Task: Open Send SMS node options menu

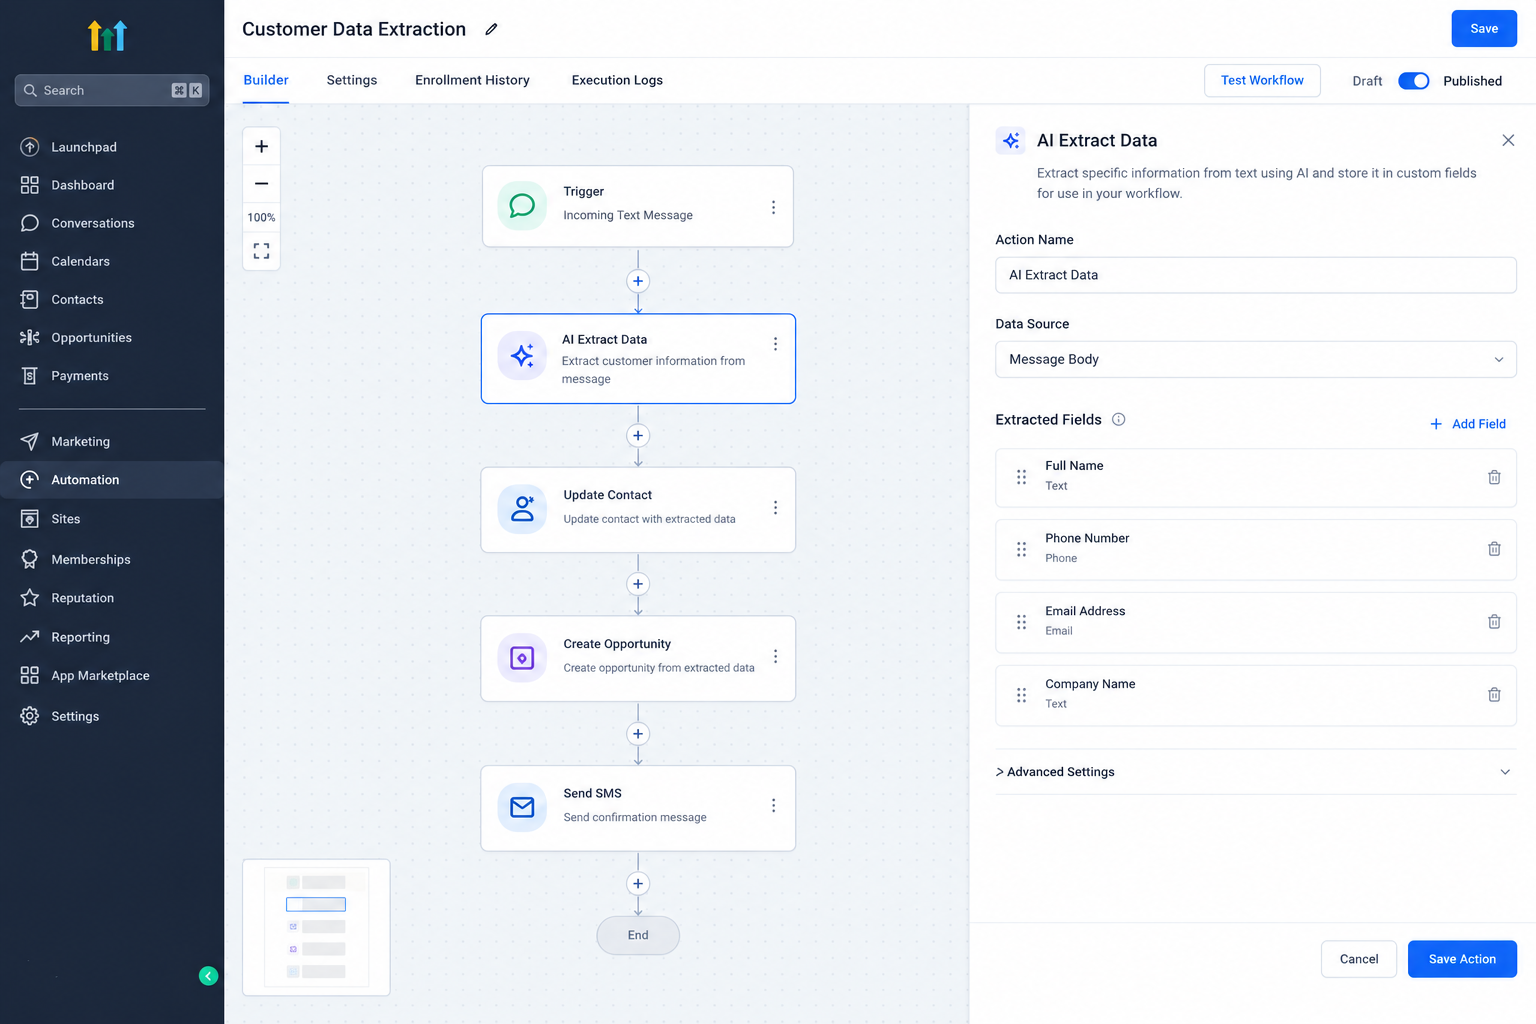Action: tap(773, 806)
